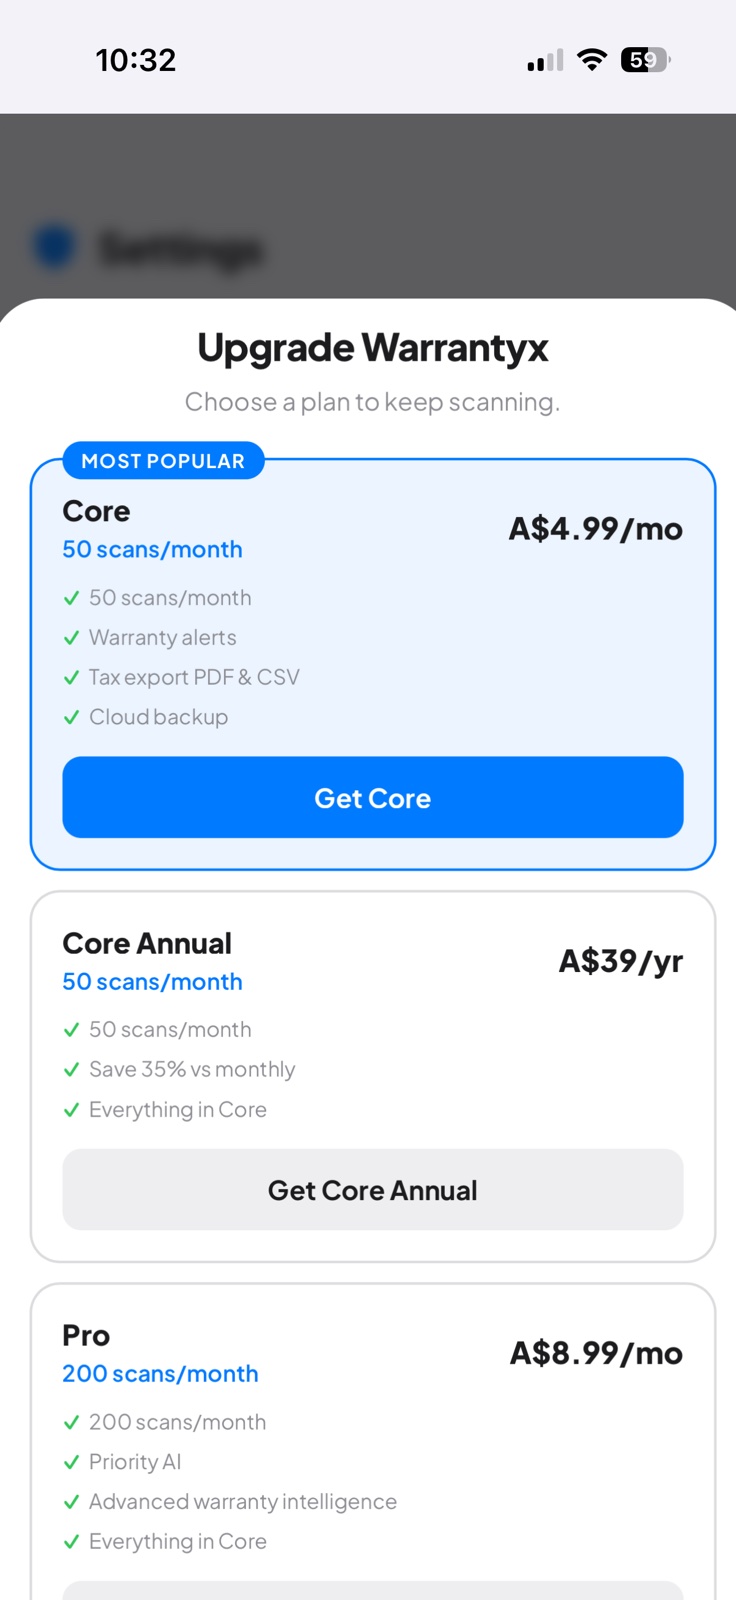Tap the checkmark beside Cloud backup
This screenshot has width=736, height=1600.
pos(71,717)
